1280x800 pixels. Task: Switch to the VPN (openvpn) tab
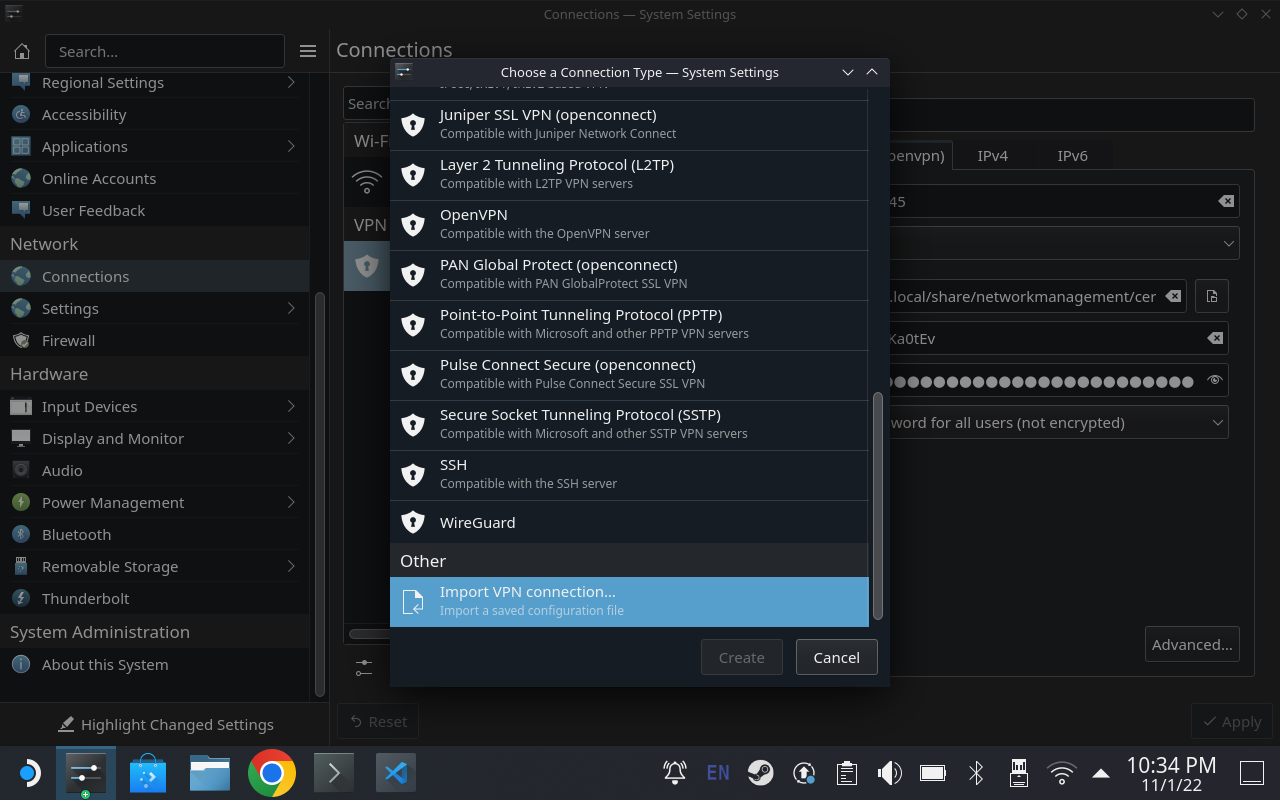pos(920,156)
